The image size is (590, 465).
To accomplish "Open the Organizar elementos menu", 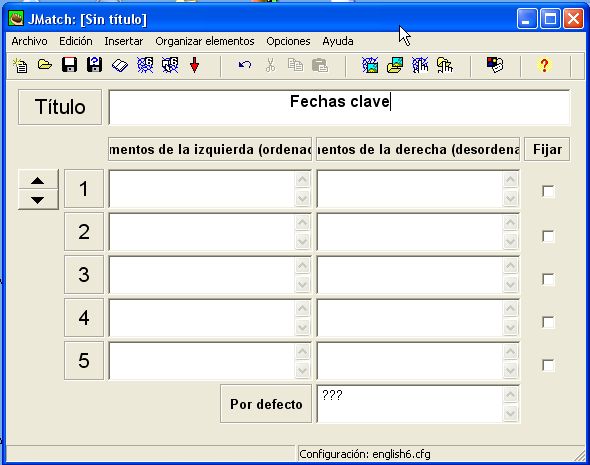I will (205, 41).
